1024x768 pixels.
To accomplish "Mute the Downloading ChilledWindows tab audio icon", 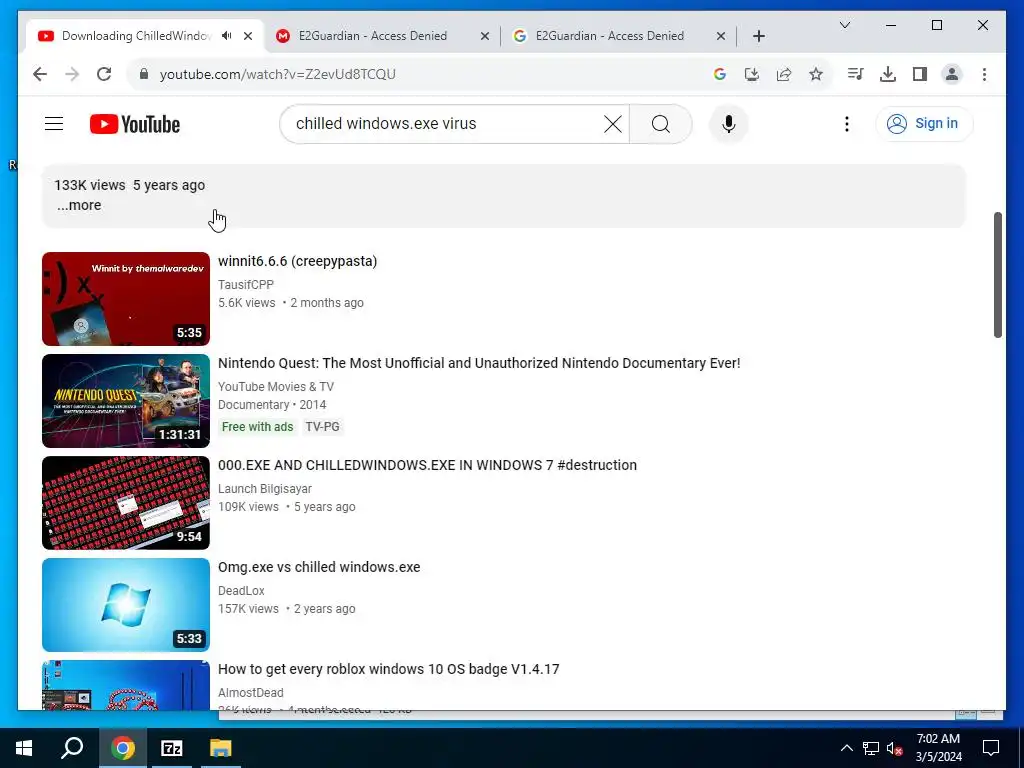I will click(x=227, y=36).
